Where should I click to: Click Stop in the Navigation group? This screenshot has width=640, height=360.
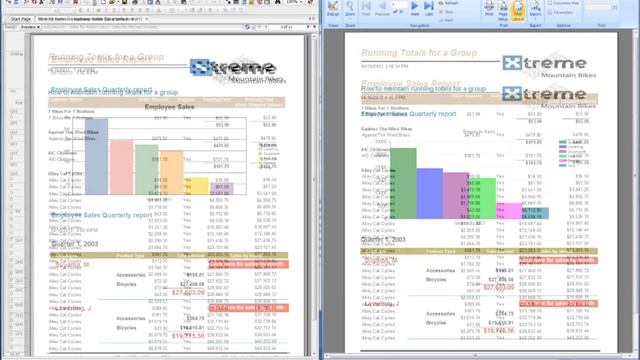446,12
